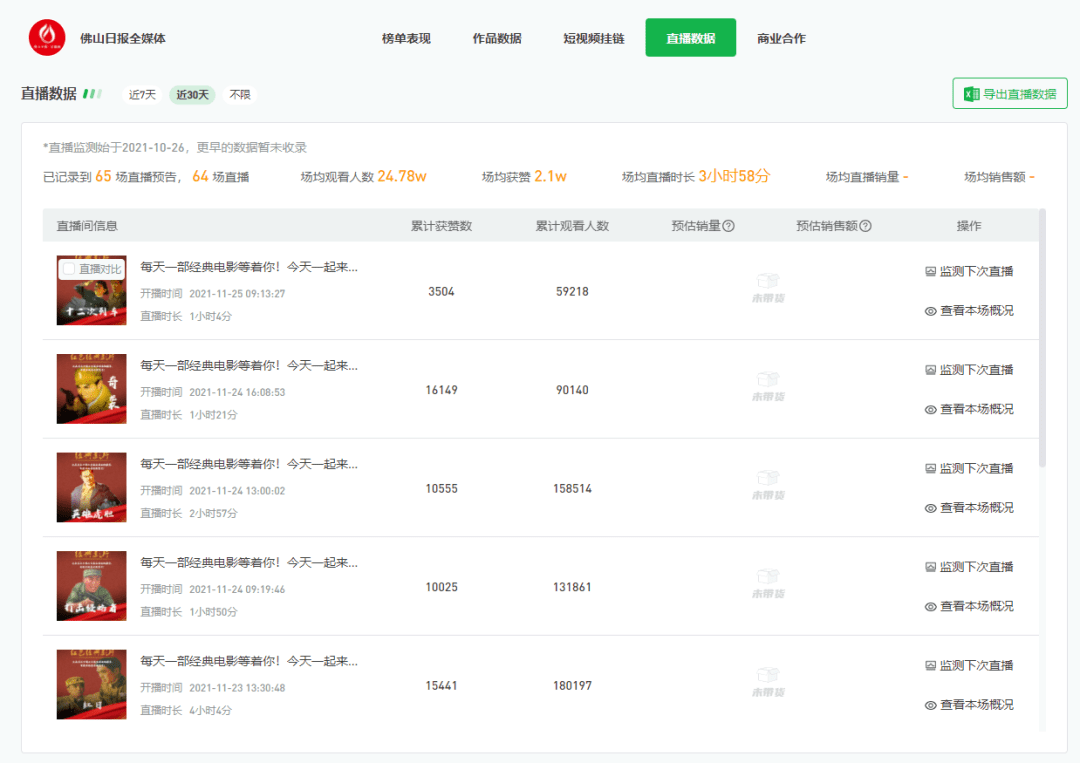Open the 商业合作 tab
The image size is (1080, 763).
tap(781, 38)
